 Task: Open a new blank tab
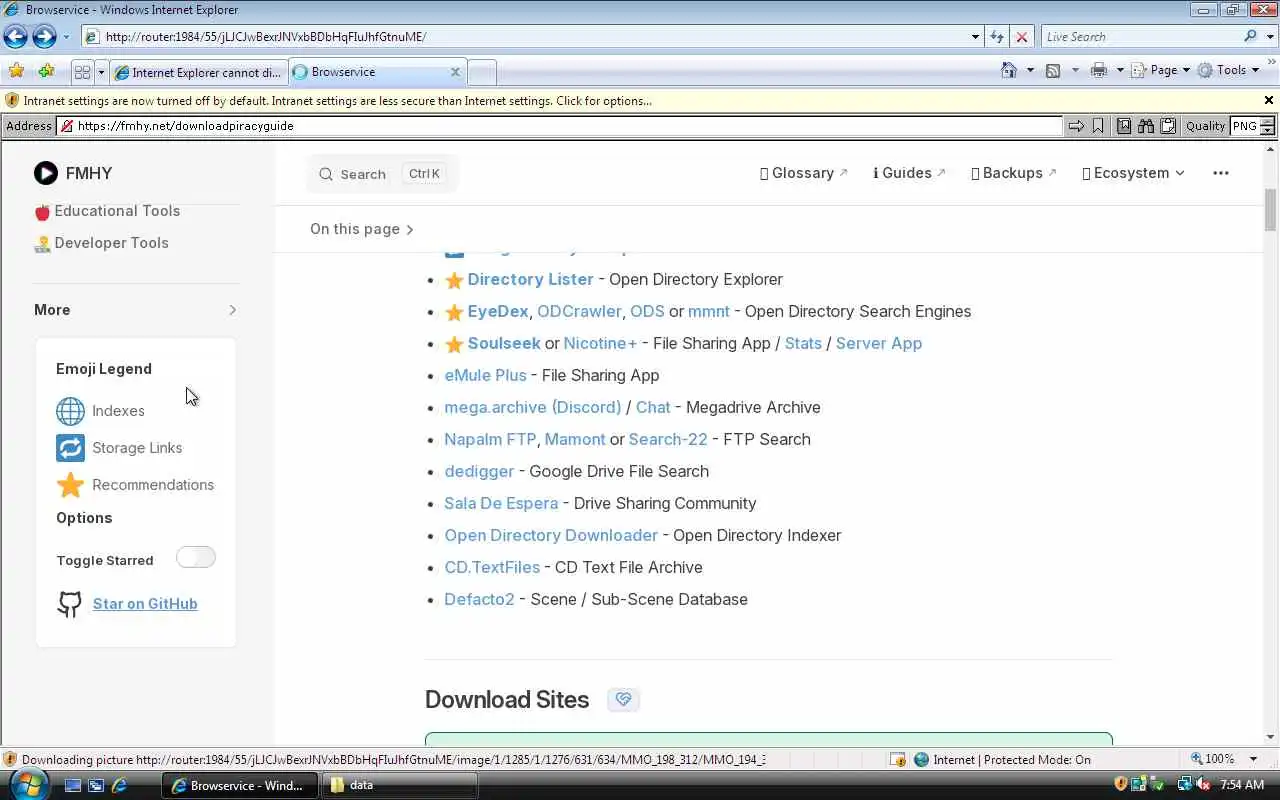pos(482,72)
